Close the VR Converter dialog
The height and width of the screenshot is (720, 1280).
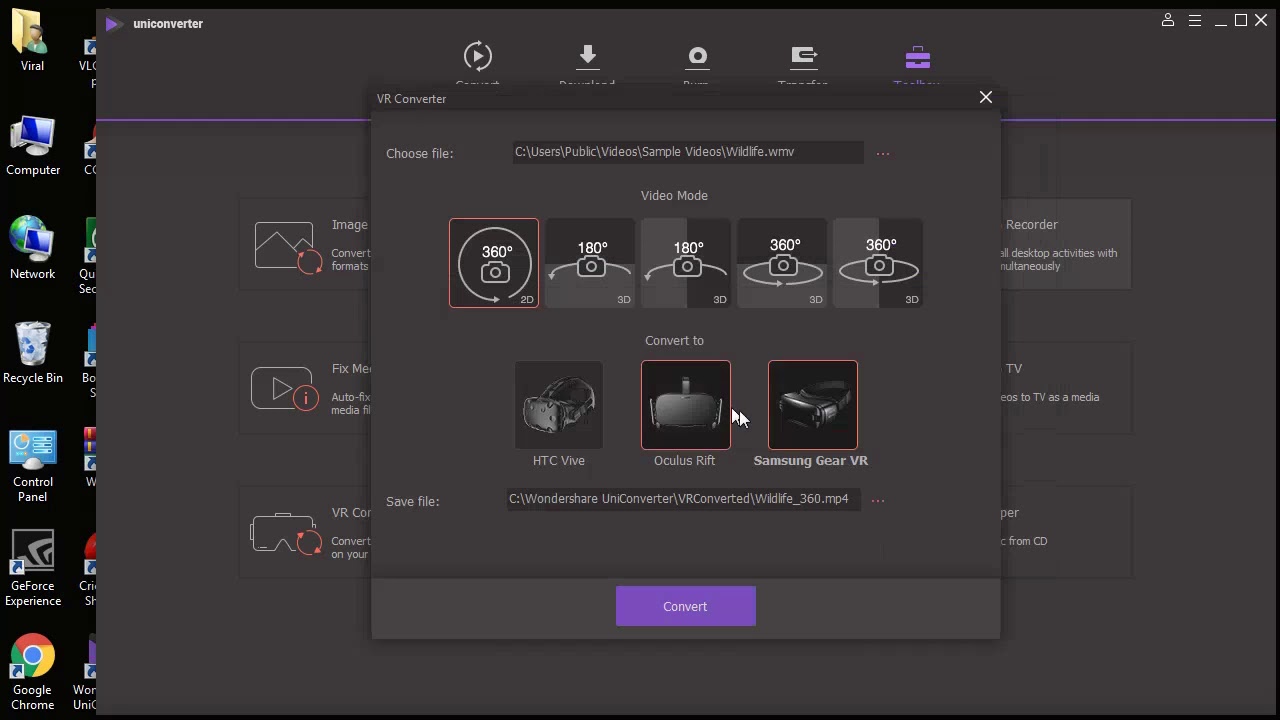coord(986,97)
